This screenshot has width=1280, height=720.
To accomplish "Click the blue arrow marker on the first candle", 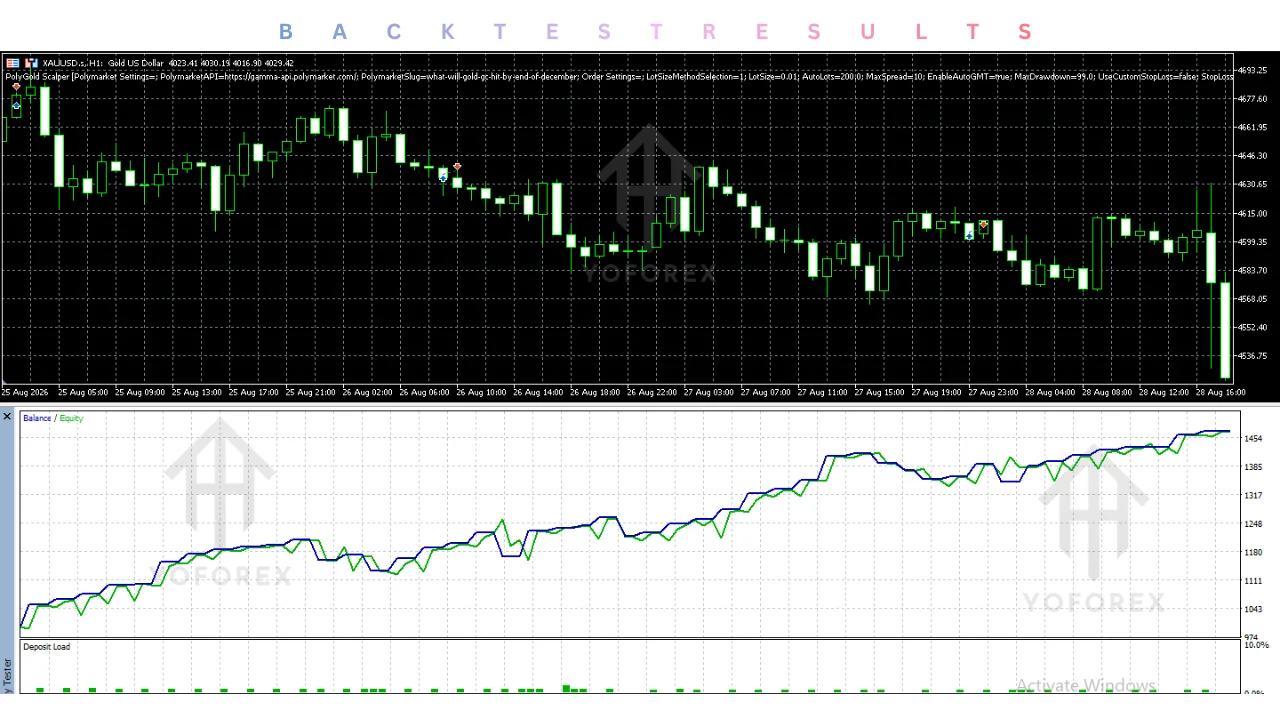I will click(x=16, y=105).
